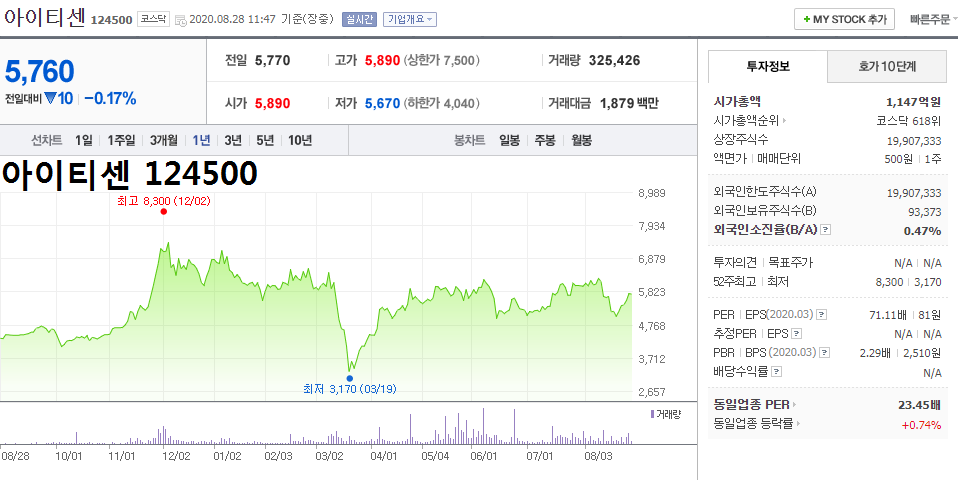The image size is (958, 480).
Task: Click the arrow icon after 동일업종 등락률
Action: click(x=799, y=424)
